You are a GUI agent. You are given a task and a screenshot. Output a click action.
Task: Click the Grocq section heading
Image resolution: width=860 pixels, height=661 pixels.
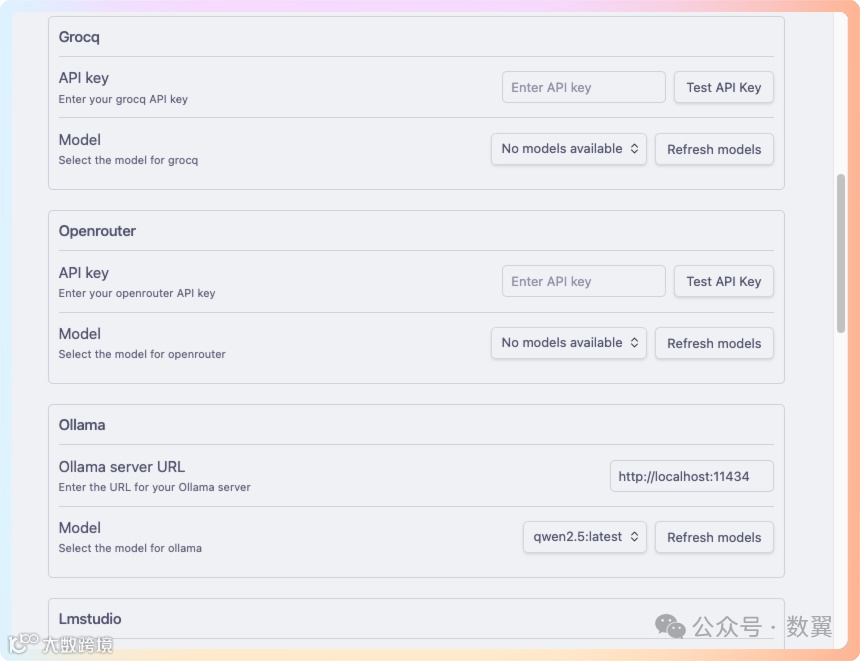click(79, 37)
